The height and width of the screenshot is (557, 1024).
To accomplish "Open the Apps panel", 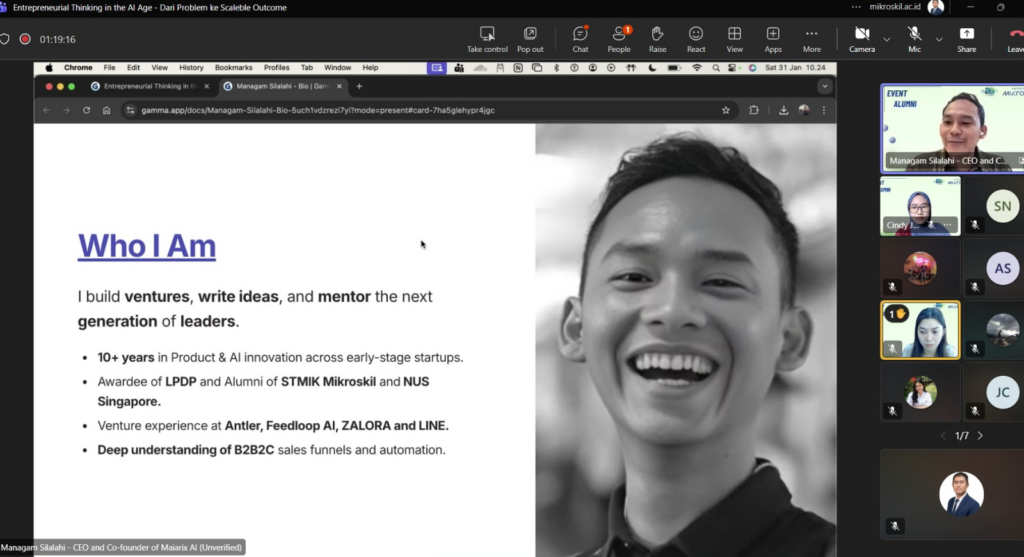I will [x=773, y=39].
